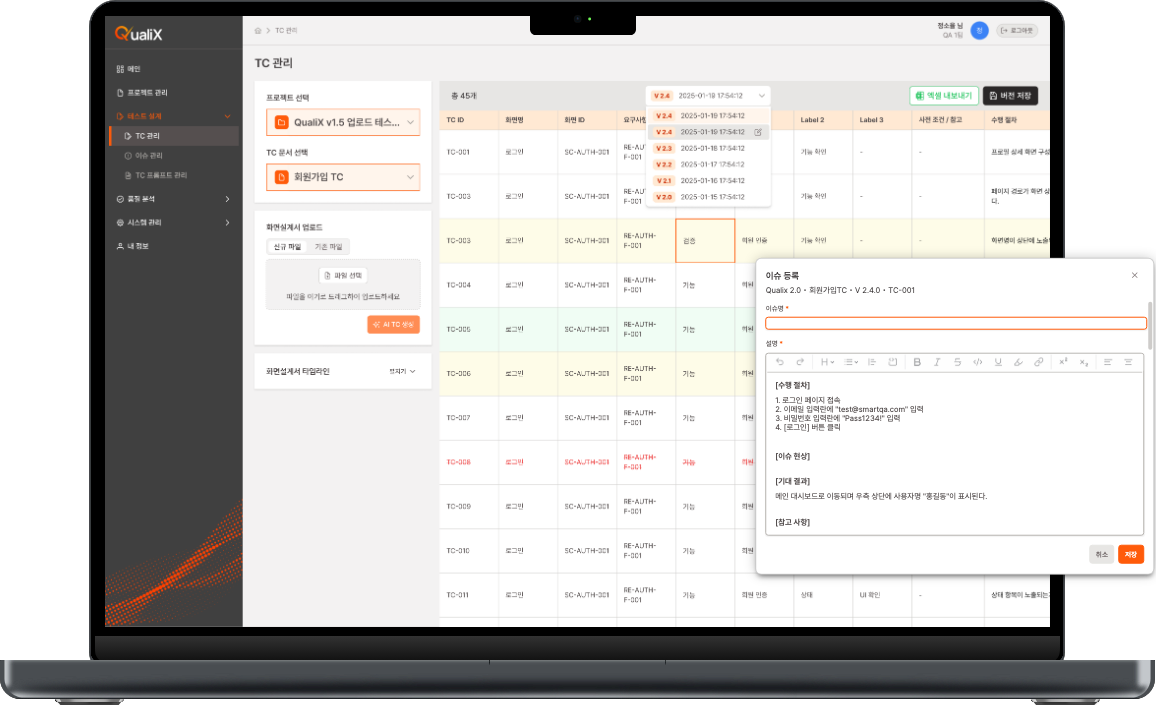Screen dimensions: 1156x706
Task: Click the issue dialog's vertical scrollbar
Action: (x=1150, y=325)
